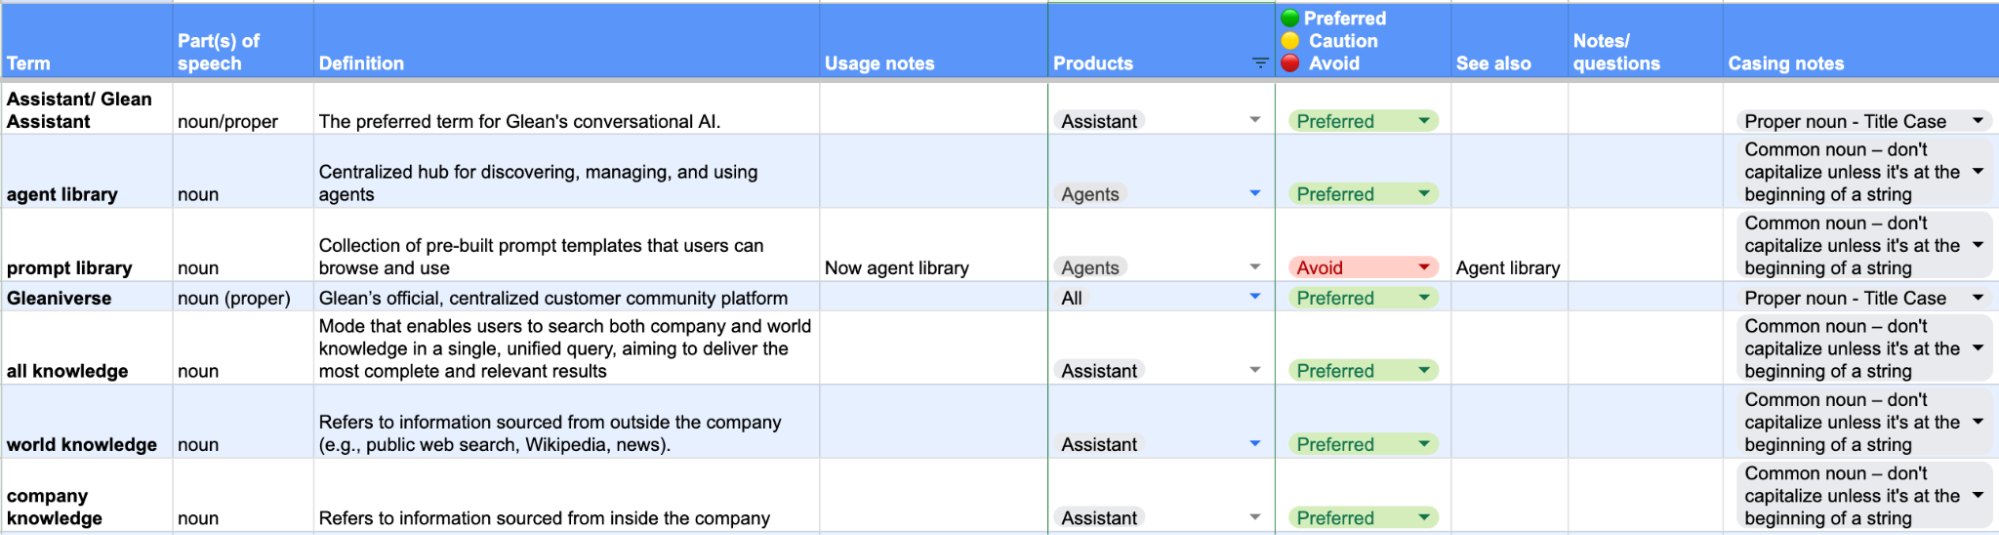Select definition 'Centralized hub for discovering' cell

tap(566, 172)
